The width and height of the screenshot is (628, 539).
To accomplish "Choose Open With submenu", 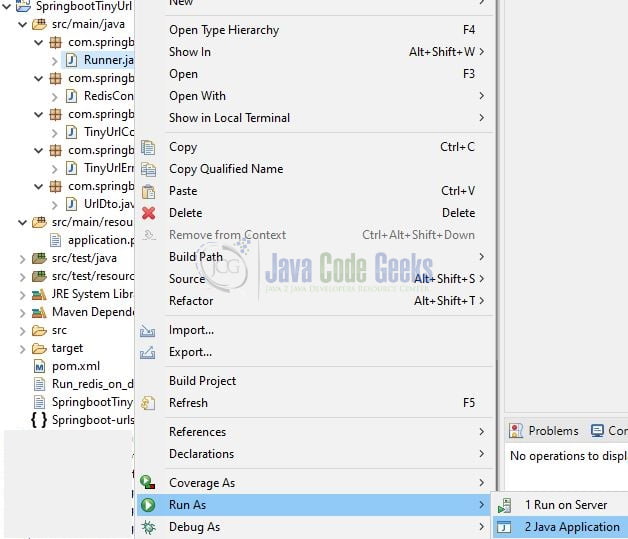I will pyautogui.click(x=315, y=96).
